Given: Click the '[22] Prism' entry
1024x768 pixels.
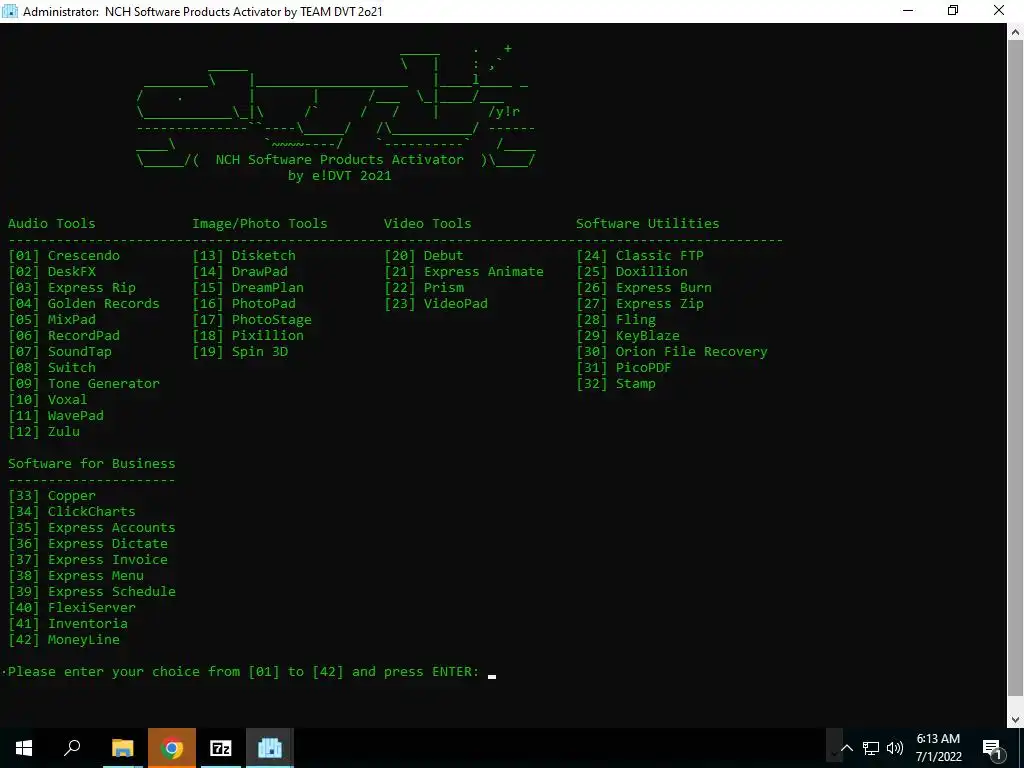Looking at the screenshot, I should (x=424, y=288).
